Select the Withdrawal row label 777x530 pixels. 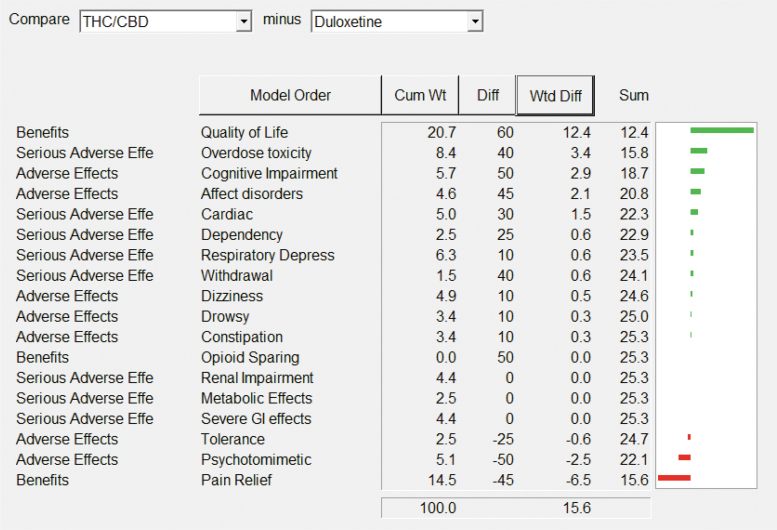237,275
